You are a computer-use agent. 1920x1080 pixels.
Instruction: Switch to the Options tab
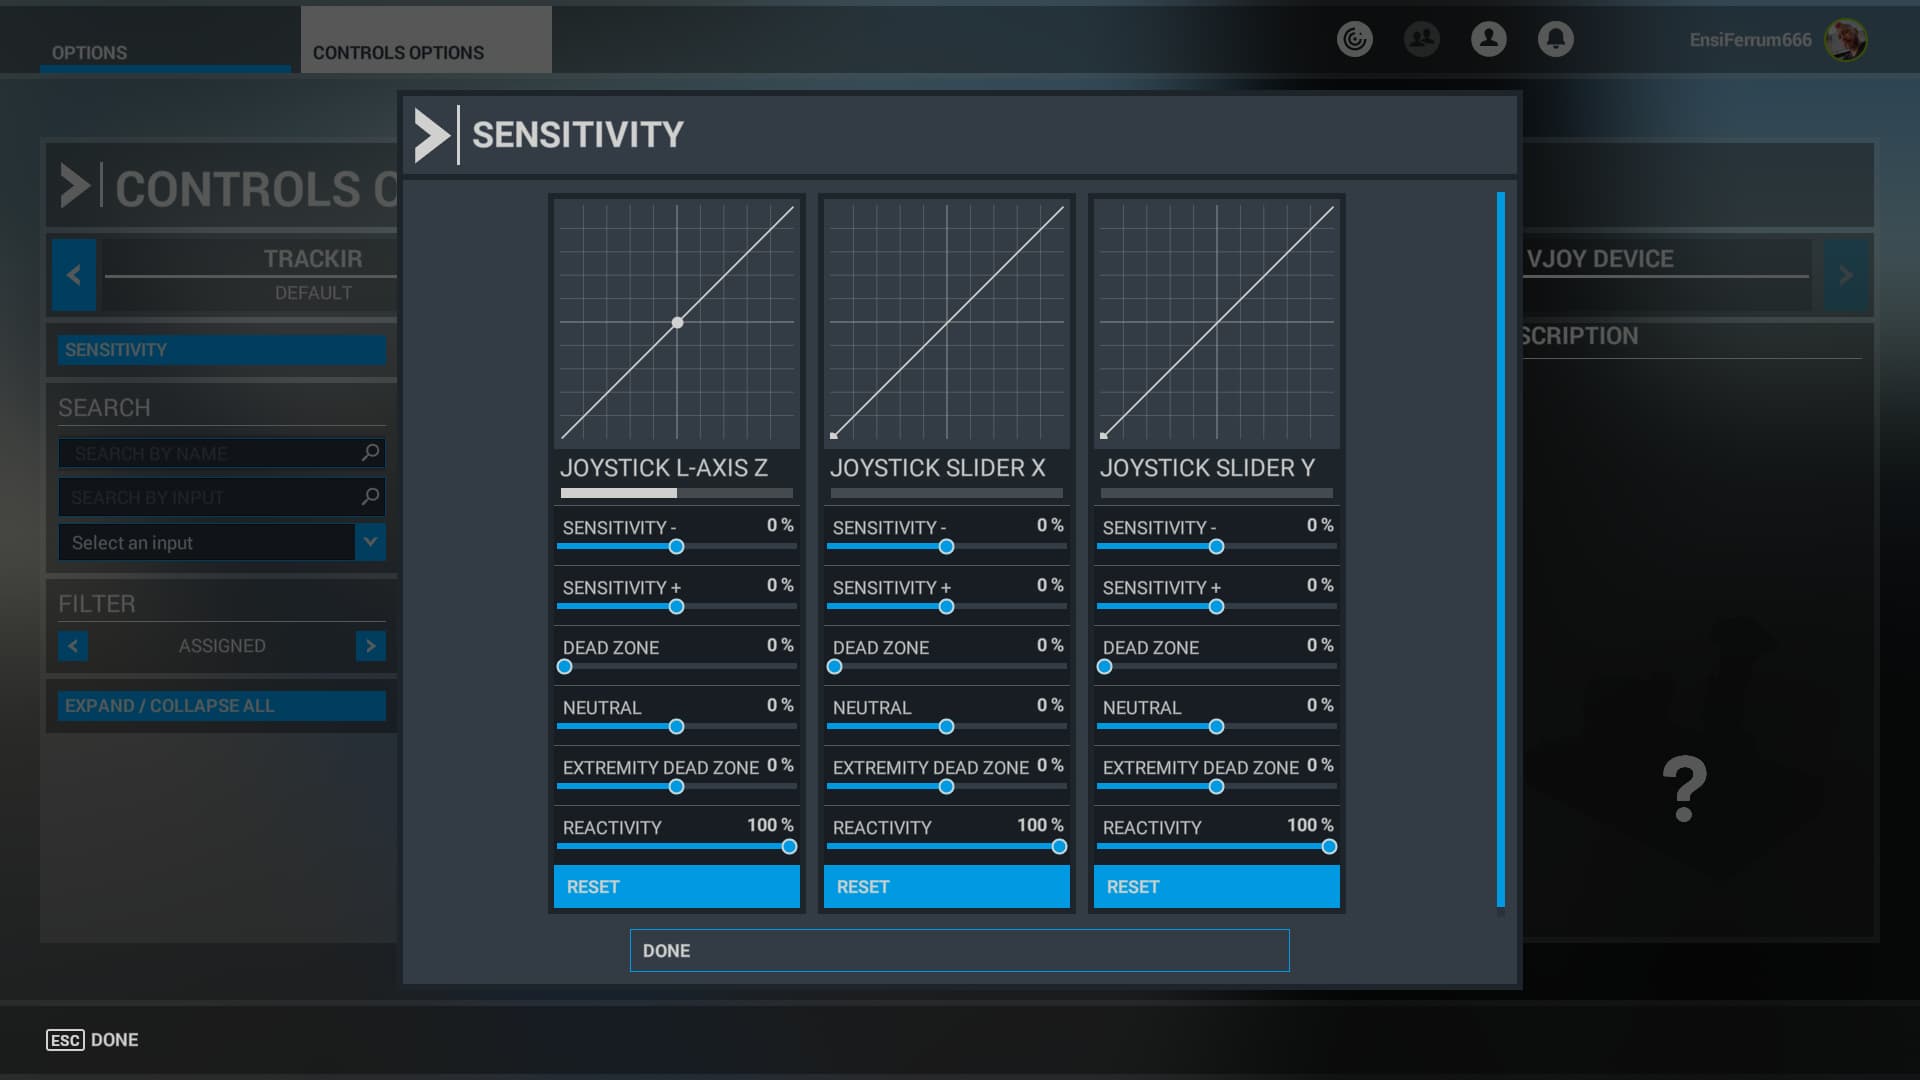pos(89,52)
